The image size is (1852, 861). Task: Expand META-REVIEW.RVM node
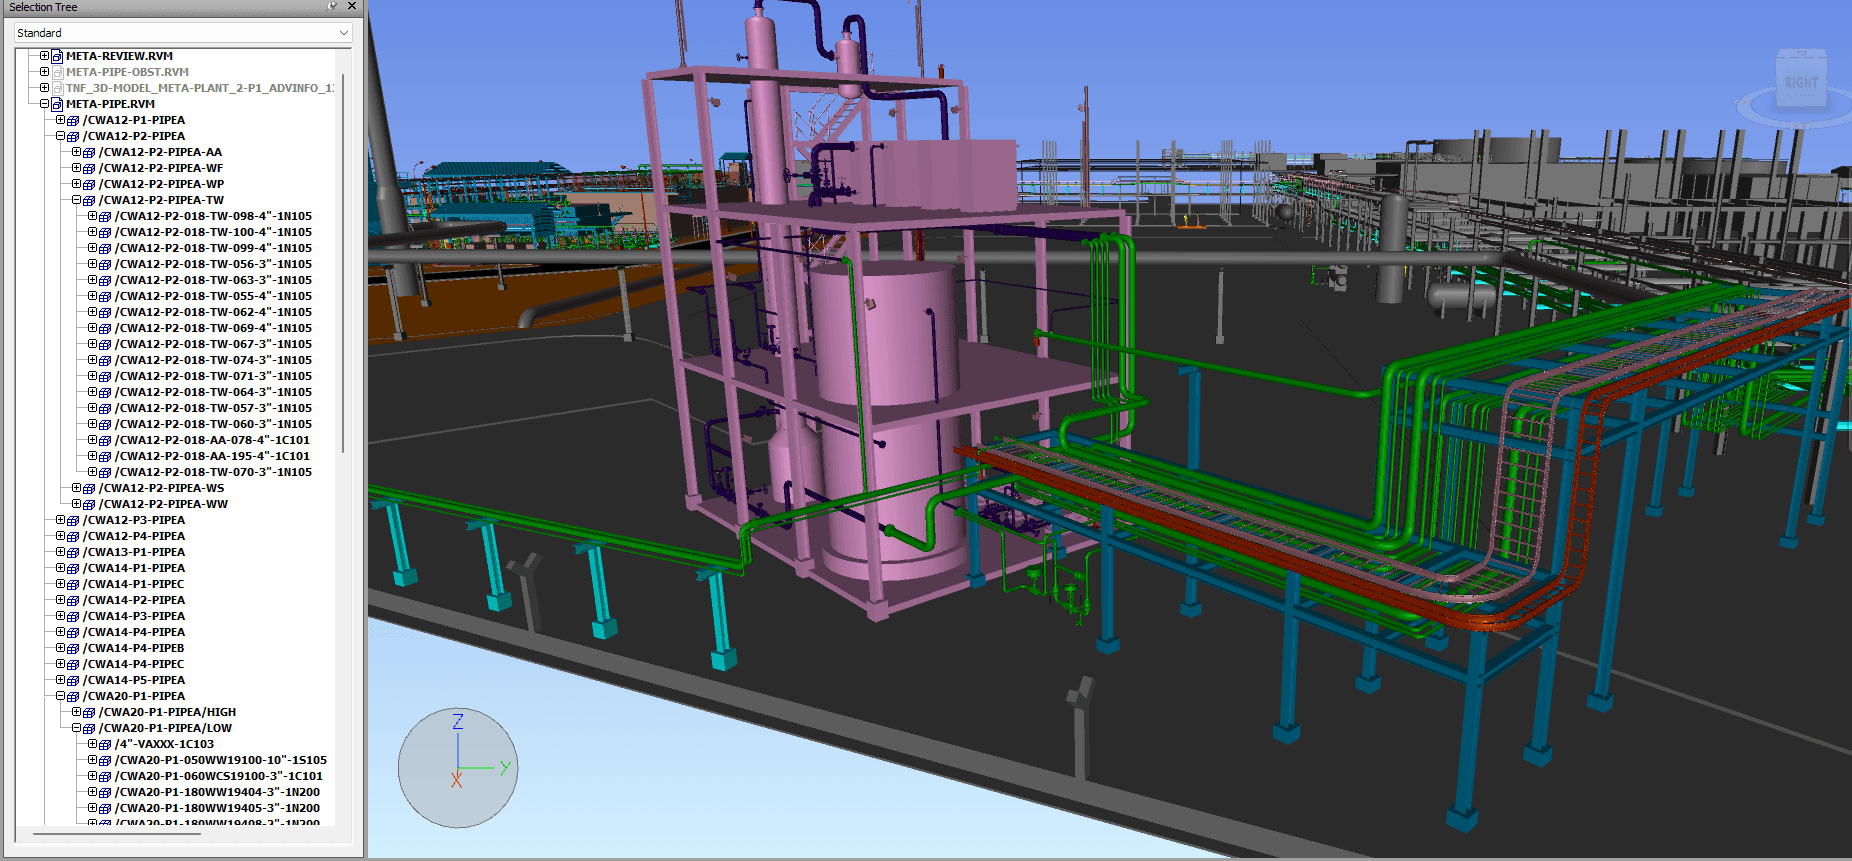pyautogui.click(x=44, y=56)
